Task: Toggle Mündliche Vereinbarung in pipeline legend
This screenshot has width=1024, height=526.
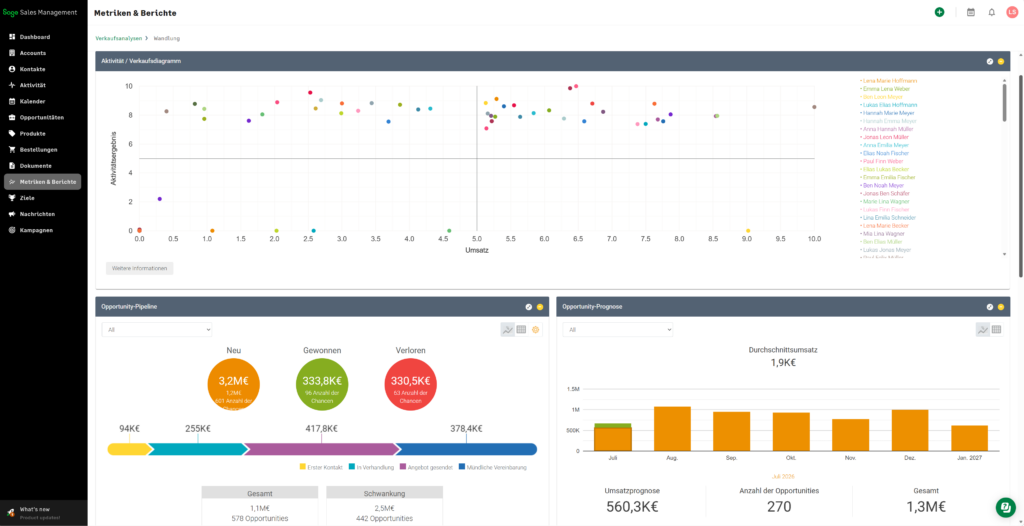Action: pos(493,467)
